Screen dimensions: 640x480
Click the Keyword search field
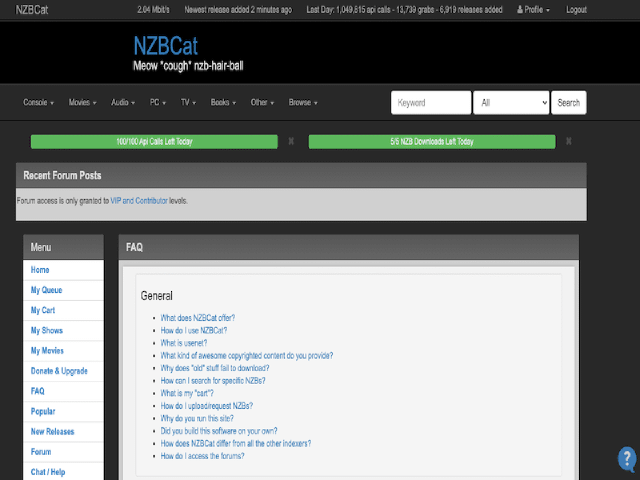tap(431, 102)
